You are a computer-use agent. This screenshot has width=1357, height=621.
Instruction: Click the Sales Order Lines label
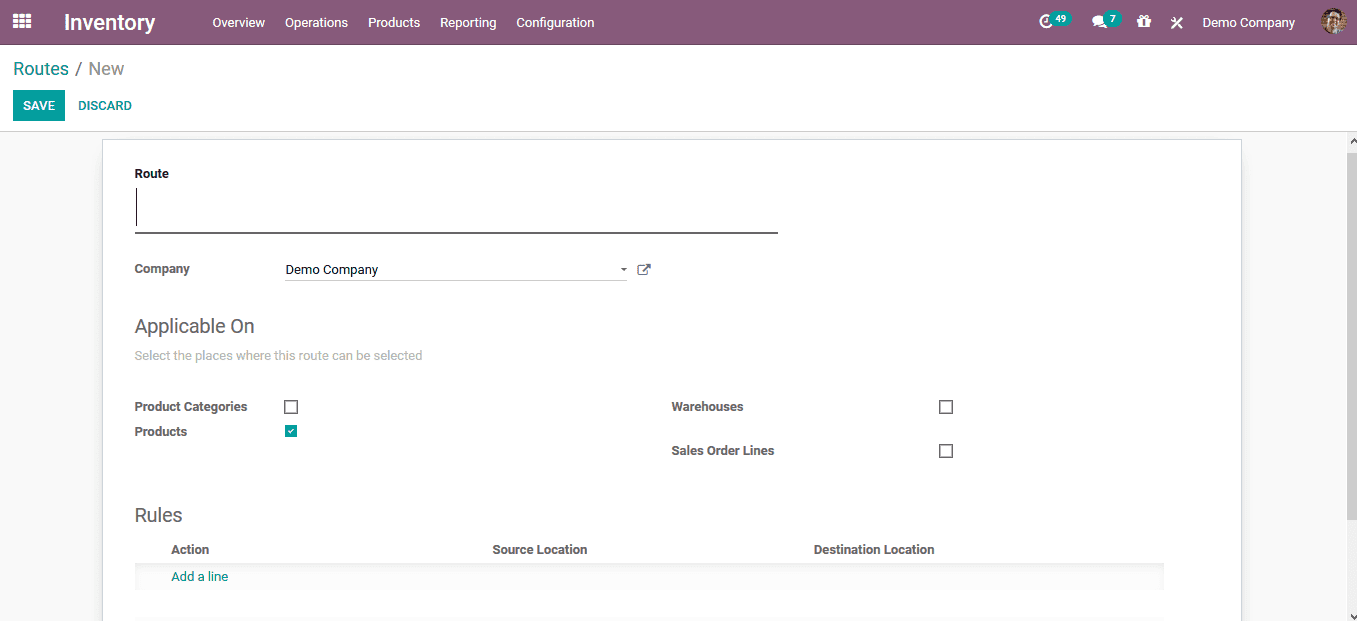pos(723,451)
